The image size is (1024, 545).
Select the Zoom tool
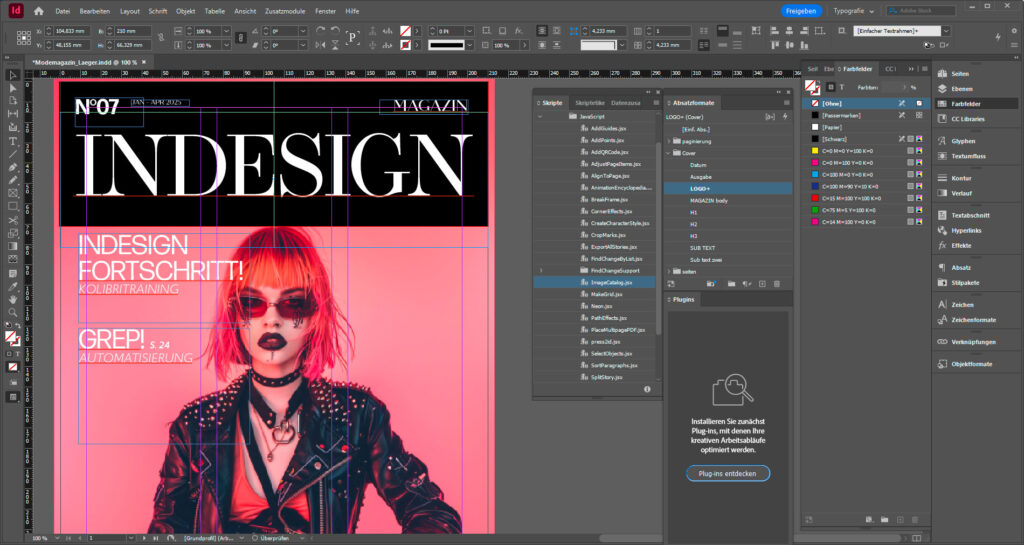coord(12,313)
